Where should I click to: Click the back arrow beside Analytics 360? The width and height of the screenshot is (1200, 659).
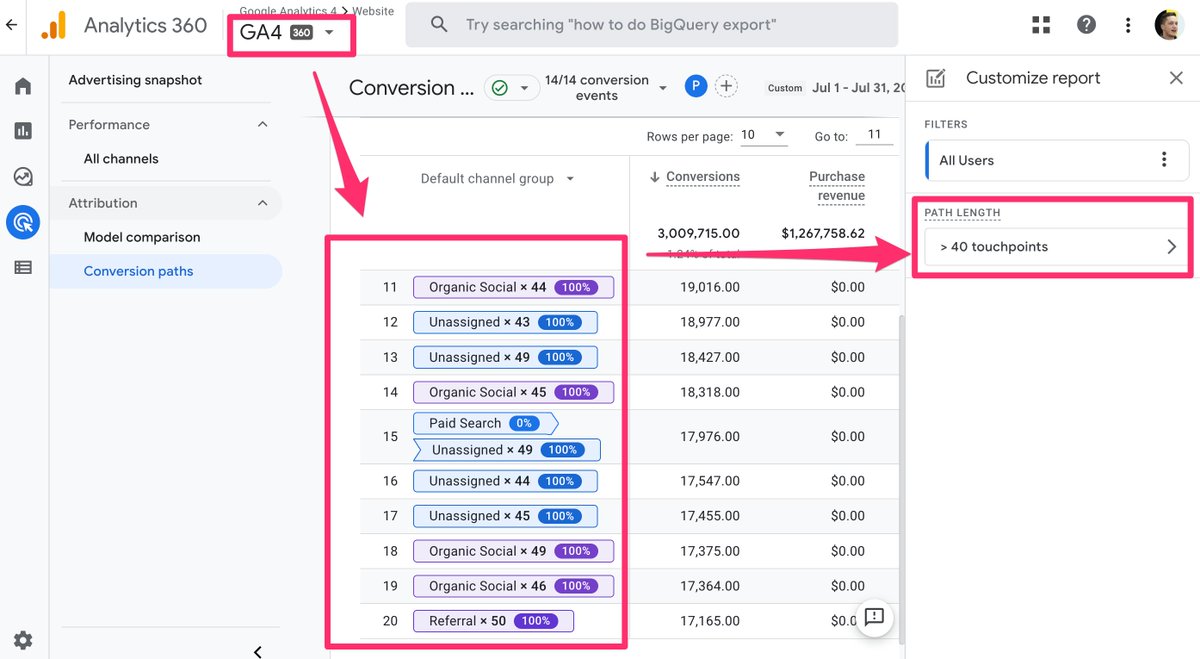(x=11, y=24)
